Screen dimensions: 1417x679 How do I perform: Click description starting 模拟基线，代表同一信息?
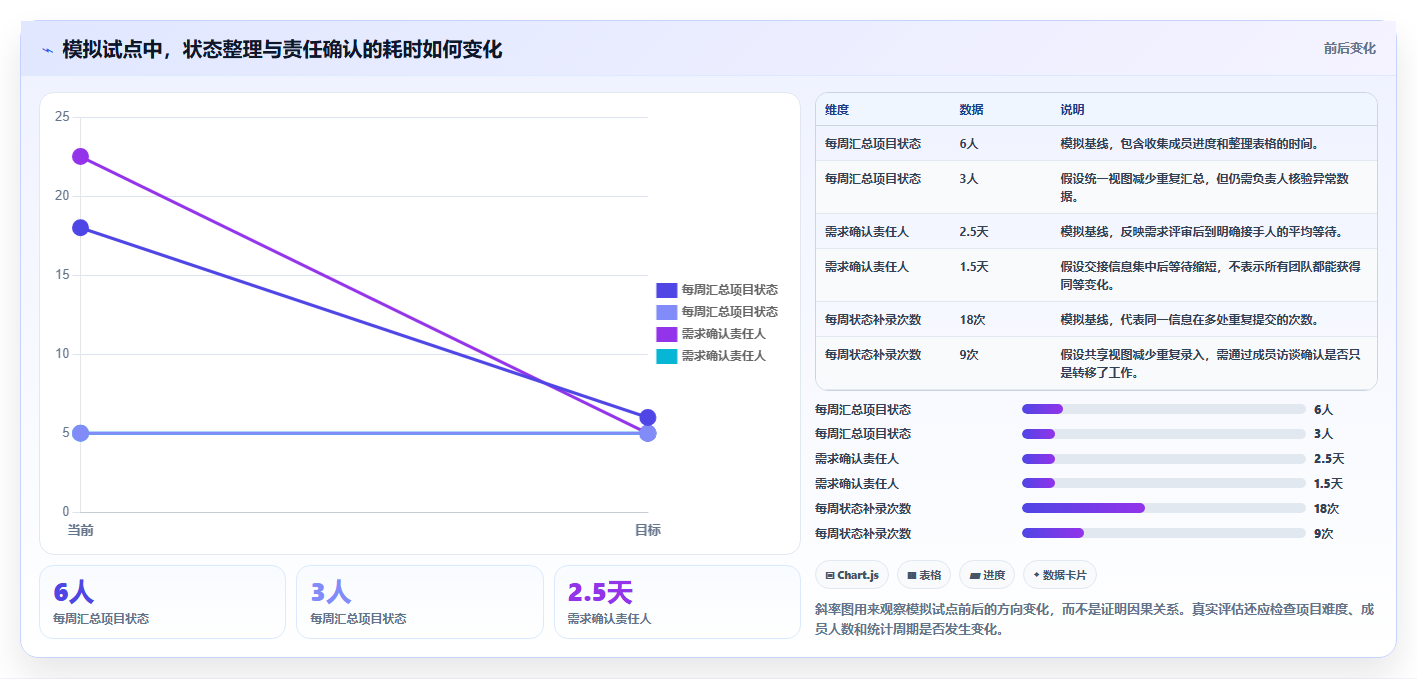(x=1189, y=319)
